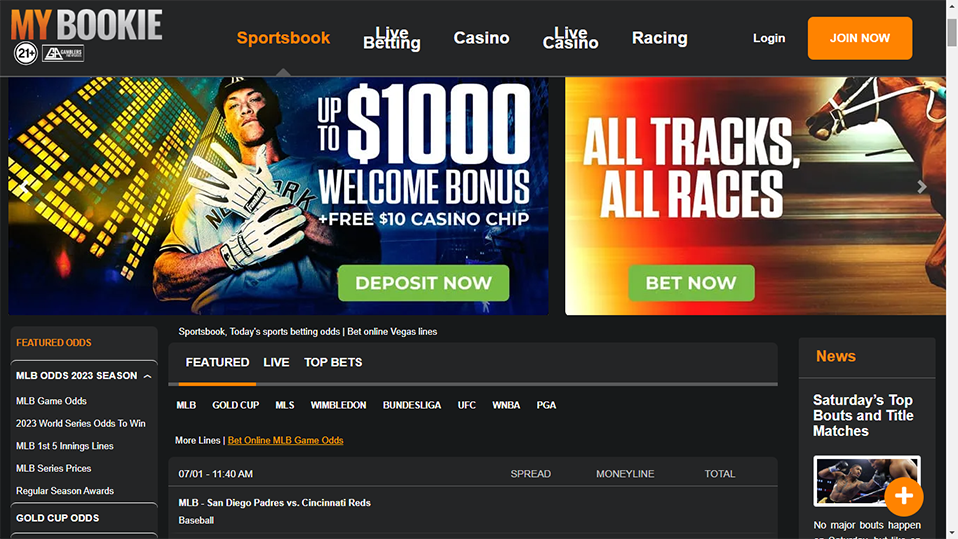Viewport: 958px width, 539px height.
Task: Advance to the next banner slide arrow
Action: 921,187
